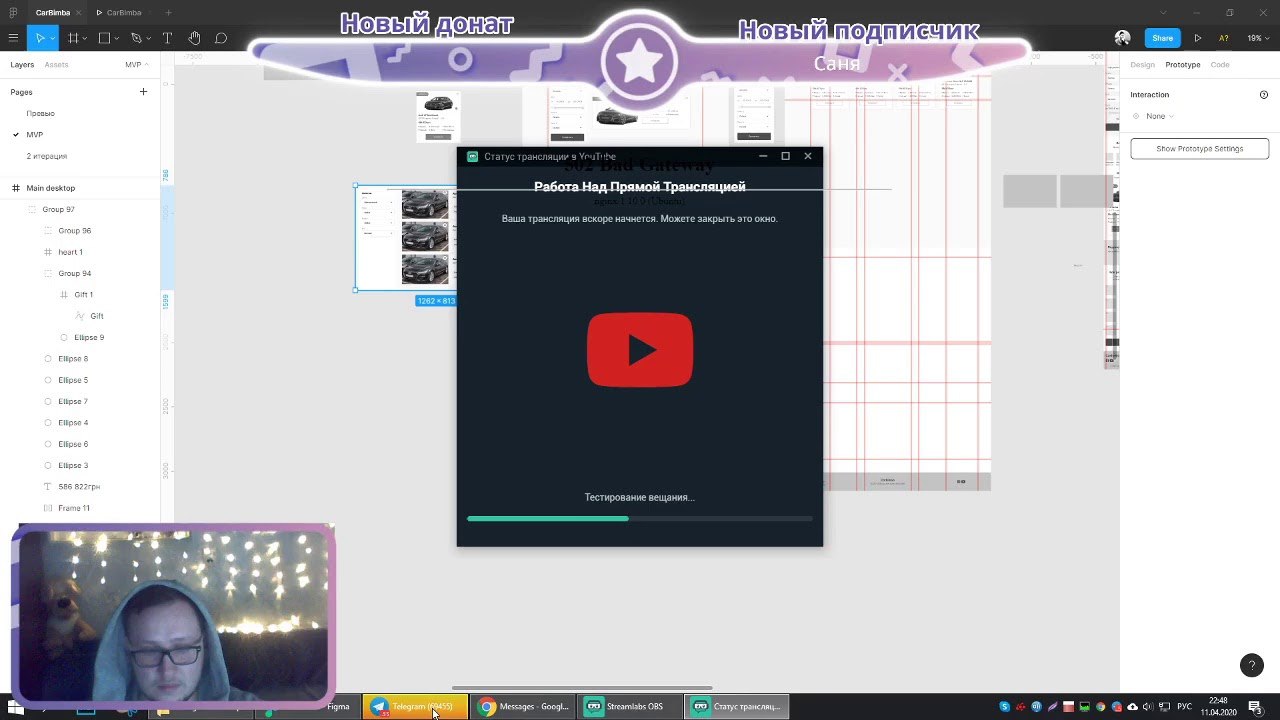Click the Ellipse 8 ellipse icon
The image size is (1280, 720).
click(48, 358)
